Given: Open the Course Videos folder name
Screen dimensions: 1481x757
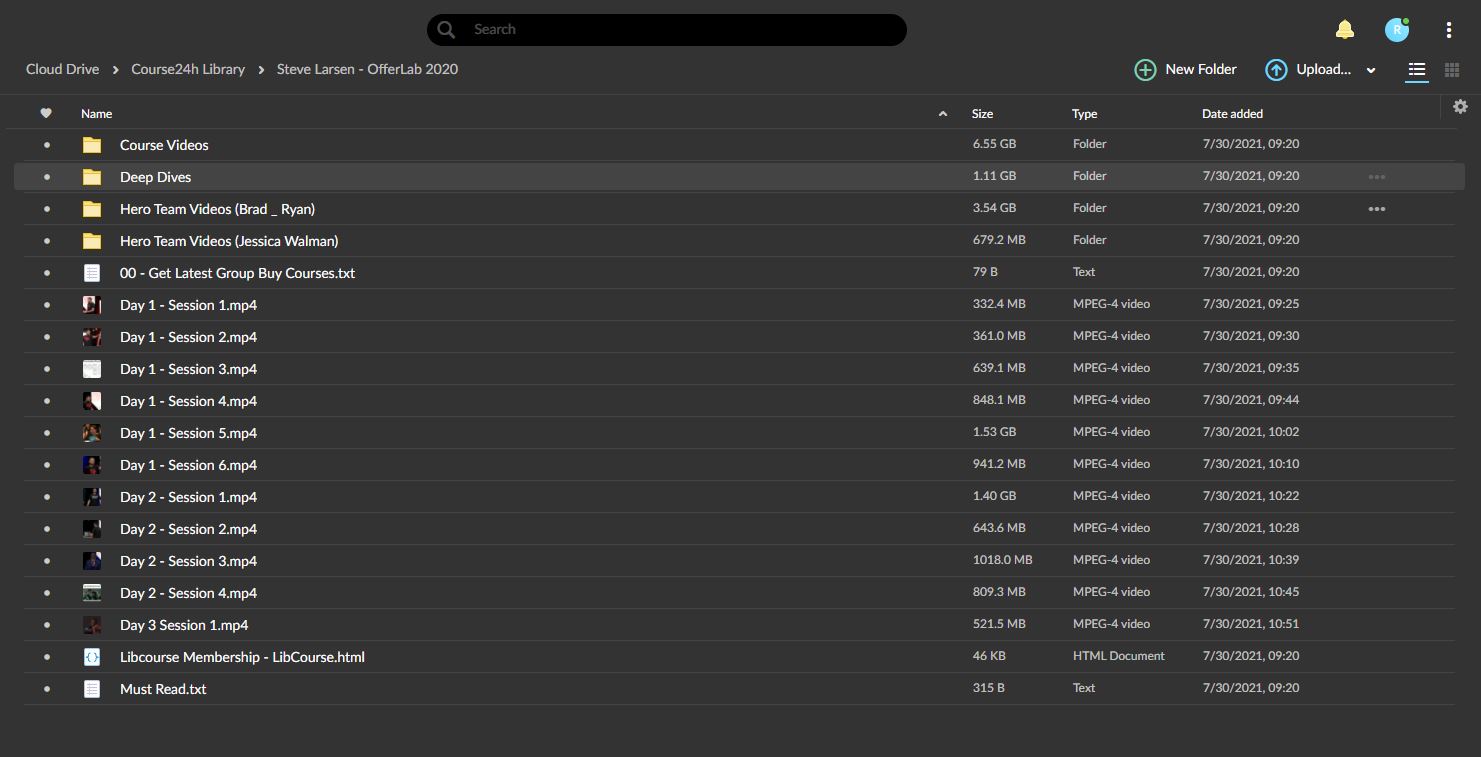Looking at the screenshot, I should point(164,145).
